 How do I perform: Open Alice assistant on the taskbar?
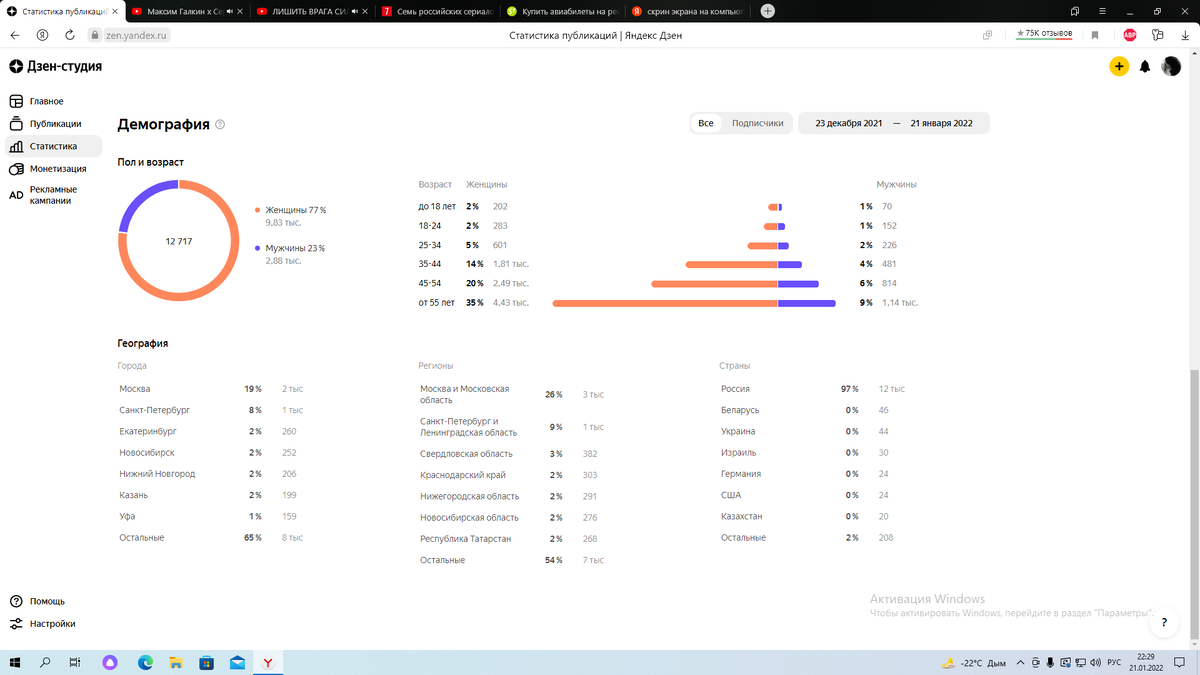[x=111, y=662]
